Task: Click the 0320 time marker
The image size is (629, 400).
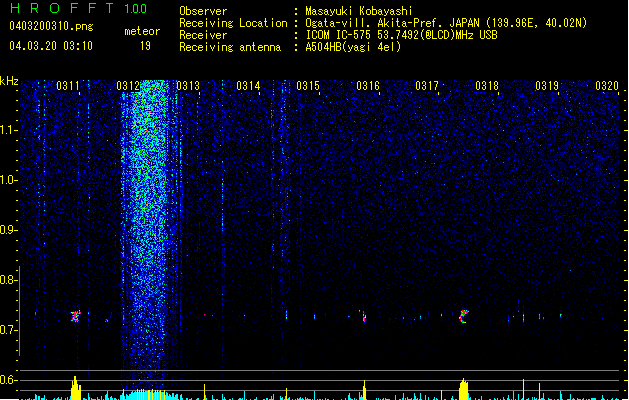Action: tap(607, 86)
